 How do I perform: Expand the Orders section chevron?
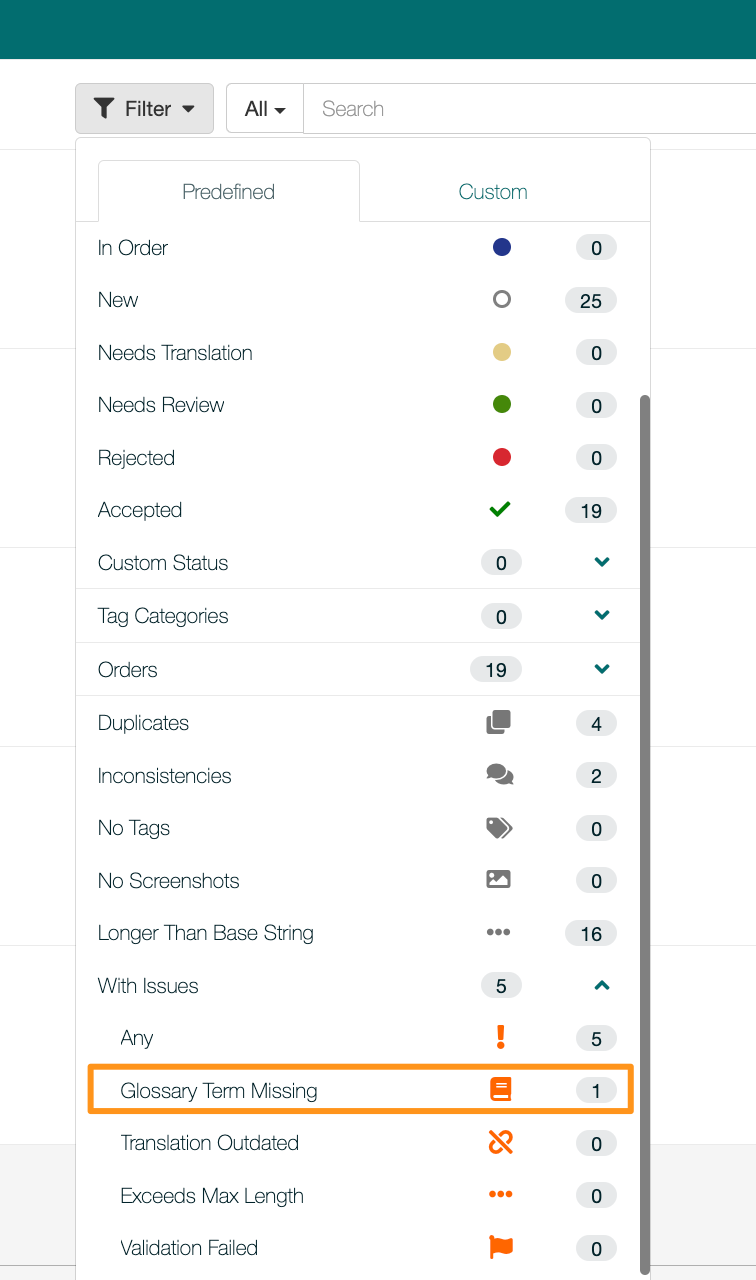[x=602, y=669]
